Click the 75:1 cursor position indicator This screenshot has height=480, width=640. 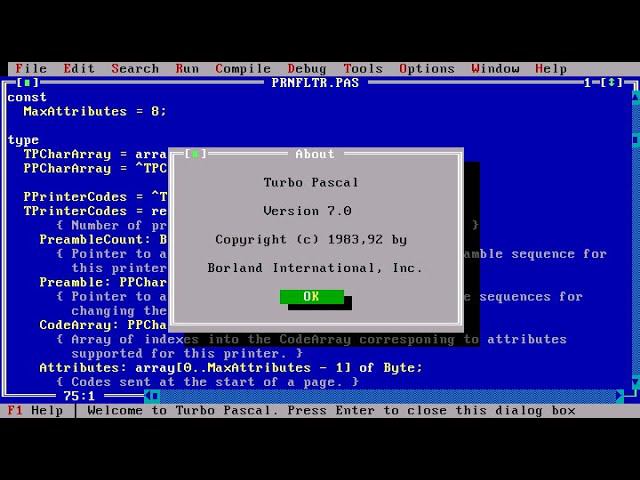tap(79, 396)
